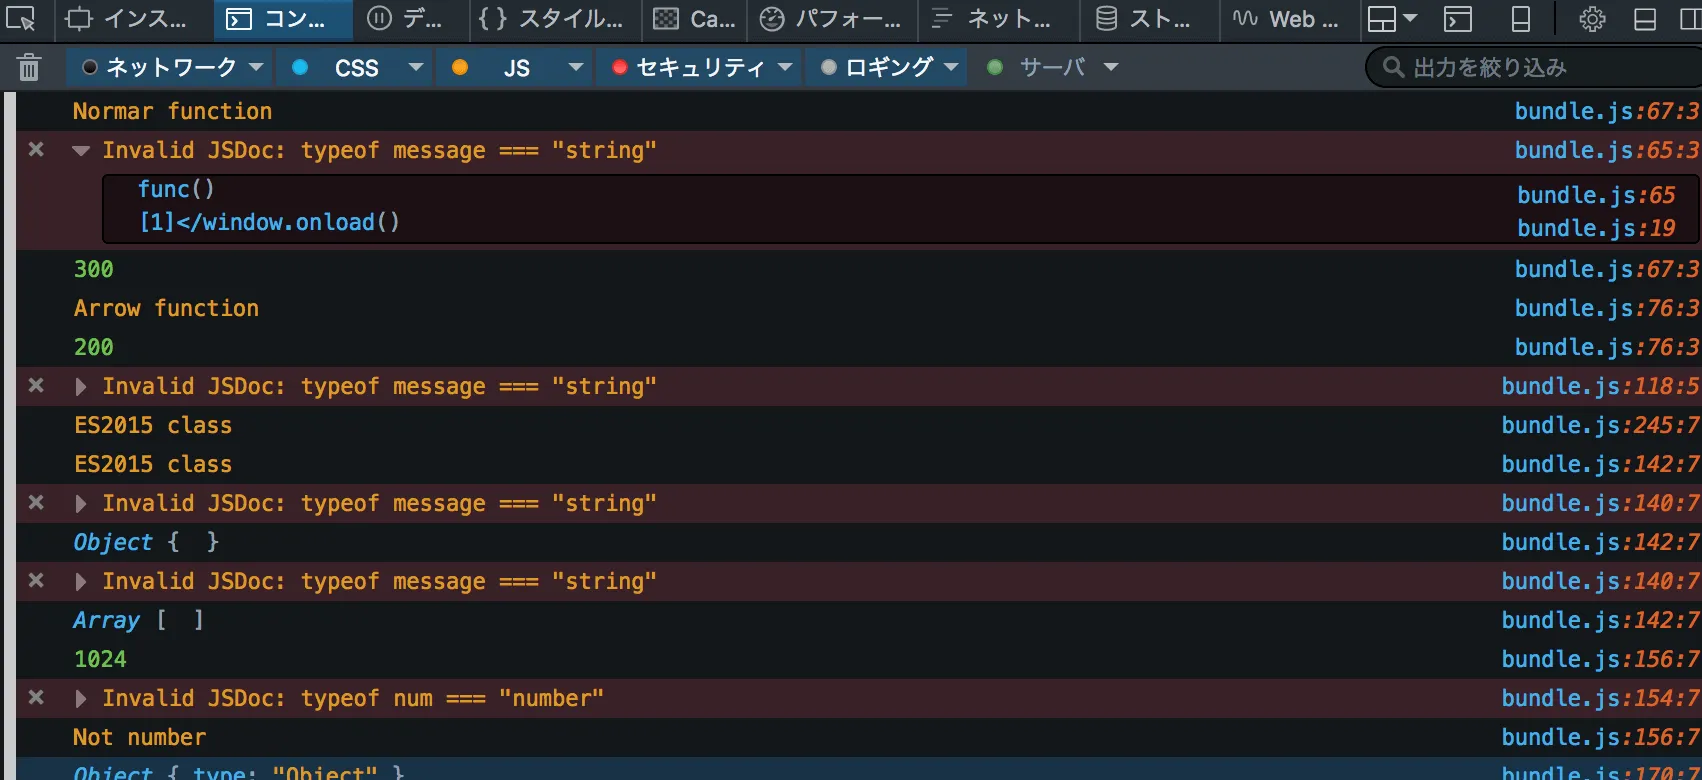Inspect the logged Array [ ] entry
1702x780 pixels.
coord(139,620)
